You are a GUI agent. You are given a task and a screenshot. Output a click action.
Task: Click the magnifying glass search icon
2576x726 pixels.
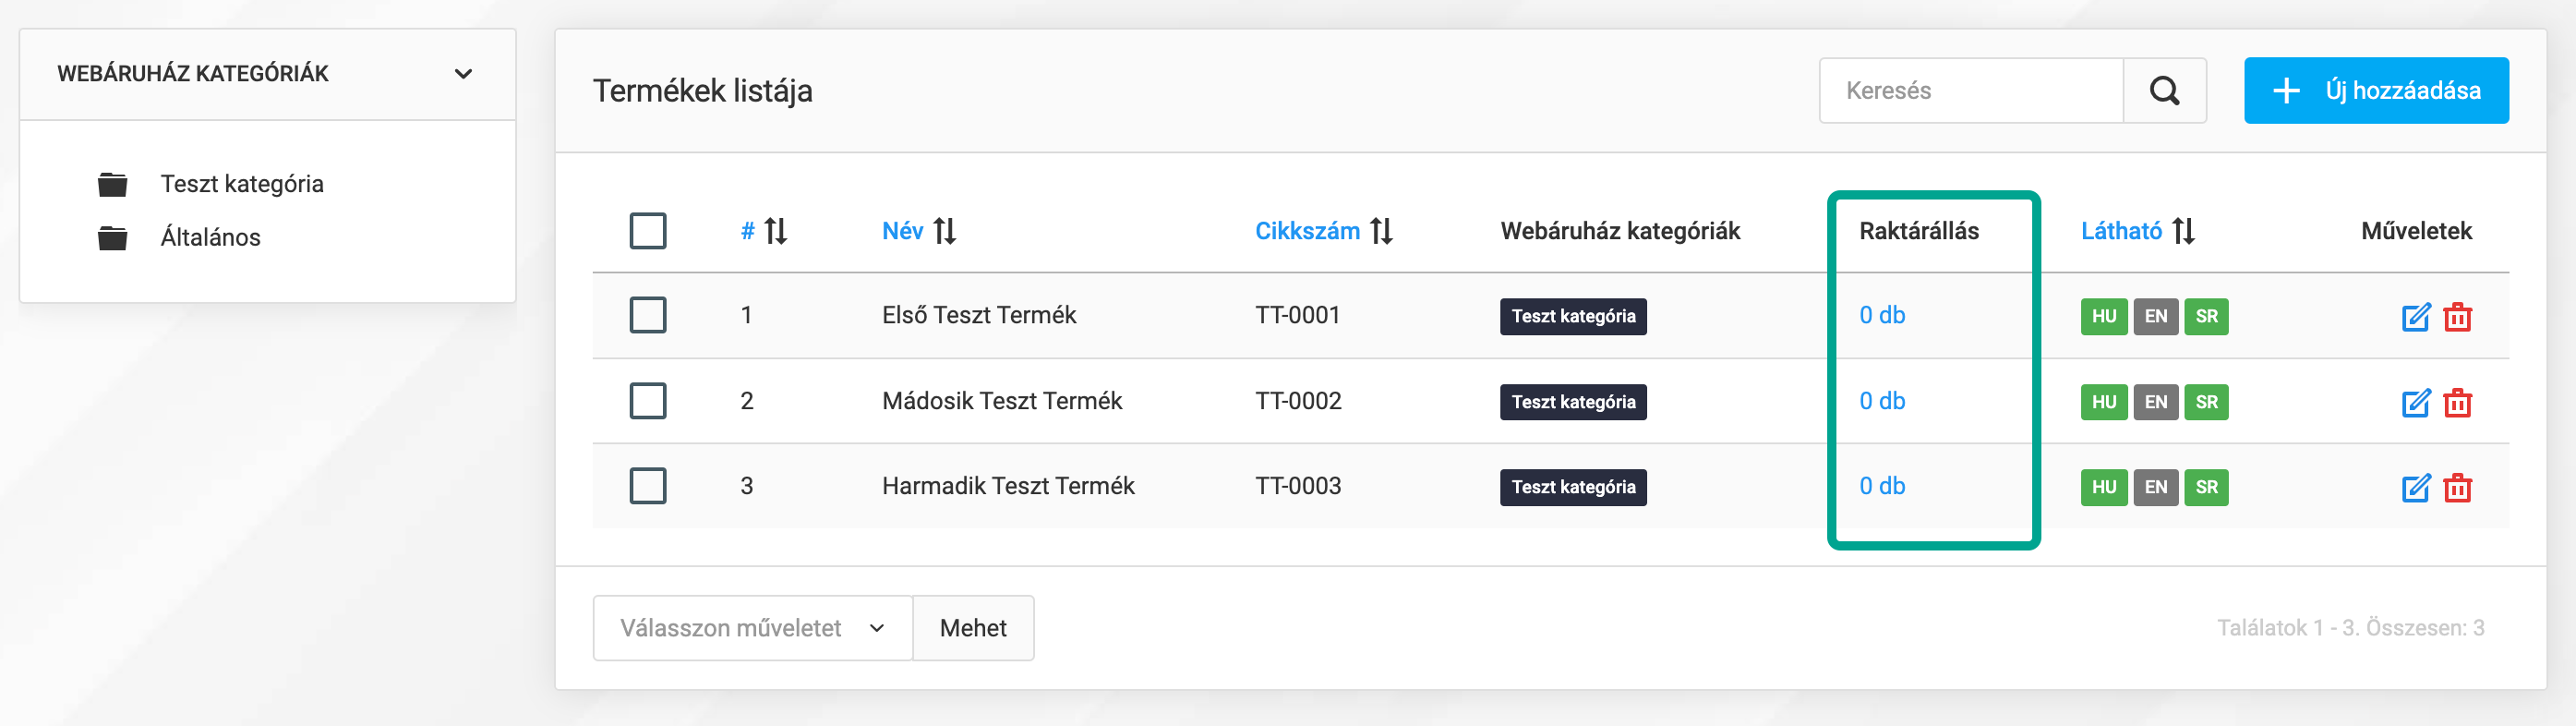pos(2165,90)
